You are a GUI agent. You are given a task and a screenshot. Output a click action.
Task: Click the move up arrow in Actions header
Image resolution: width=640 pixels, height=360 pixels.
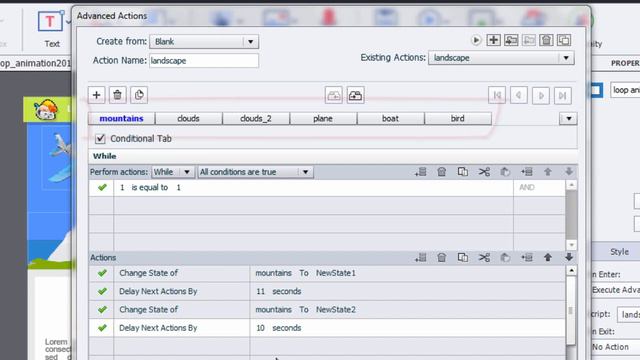pos(548,258)
